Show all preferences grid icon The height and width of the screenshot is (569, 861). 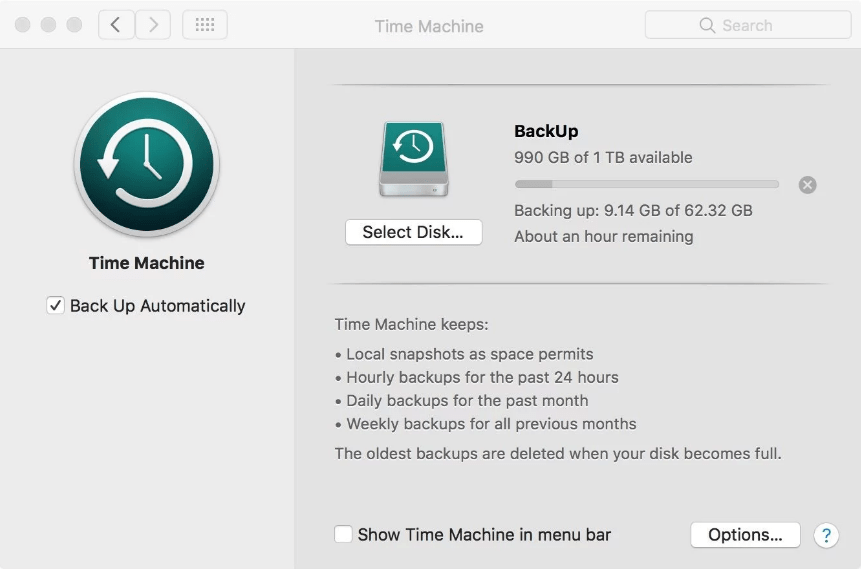pyautogui.click(x=205, y=25)
